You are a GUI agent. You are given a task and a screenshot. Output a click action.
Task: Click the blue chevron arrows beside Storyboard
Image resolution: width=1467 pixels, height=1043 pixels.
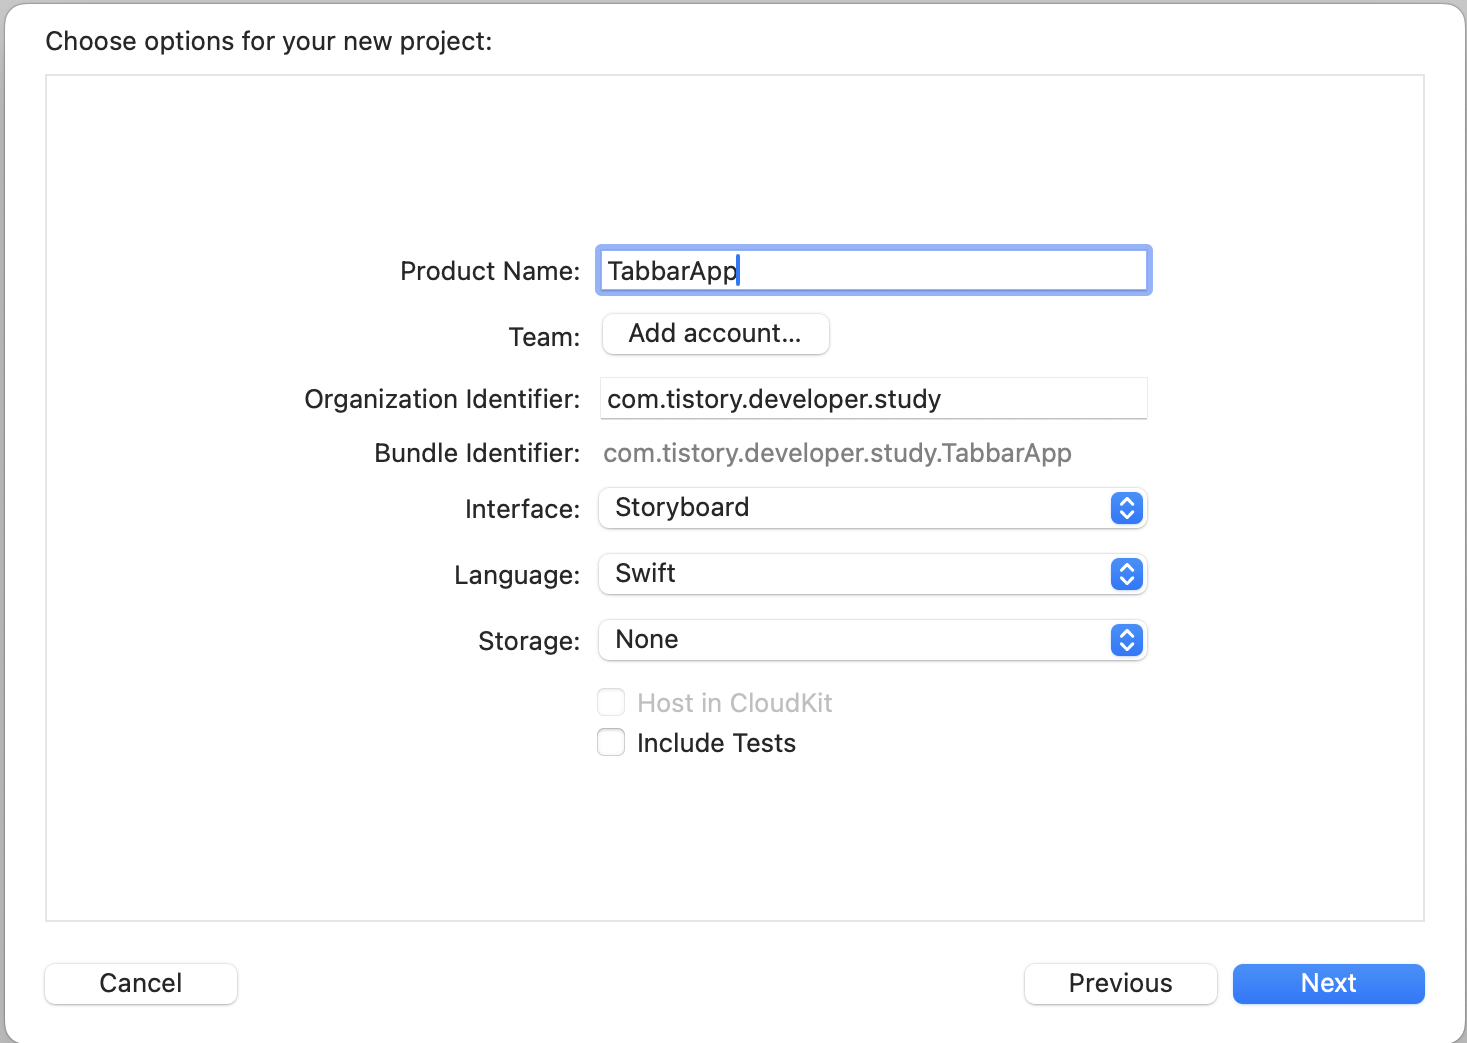1126,508
